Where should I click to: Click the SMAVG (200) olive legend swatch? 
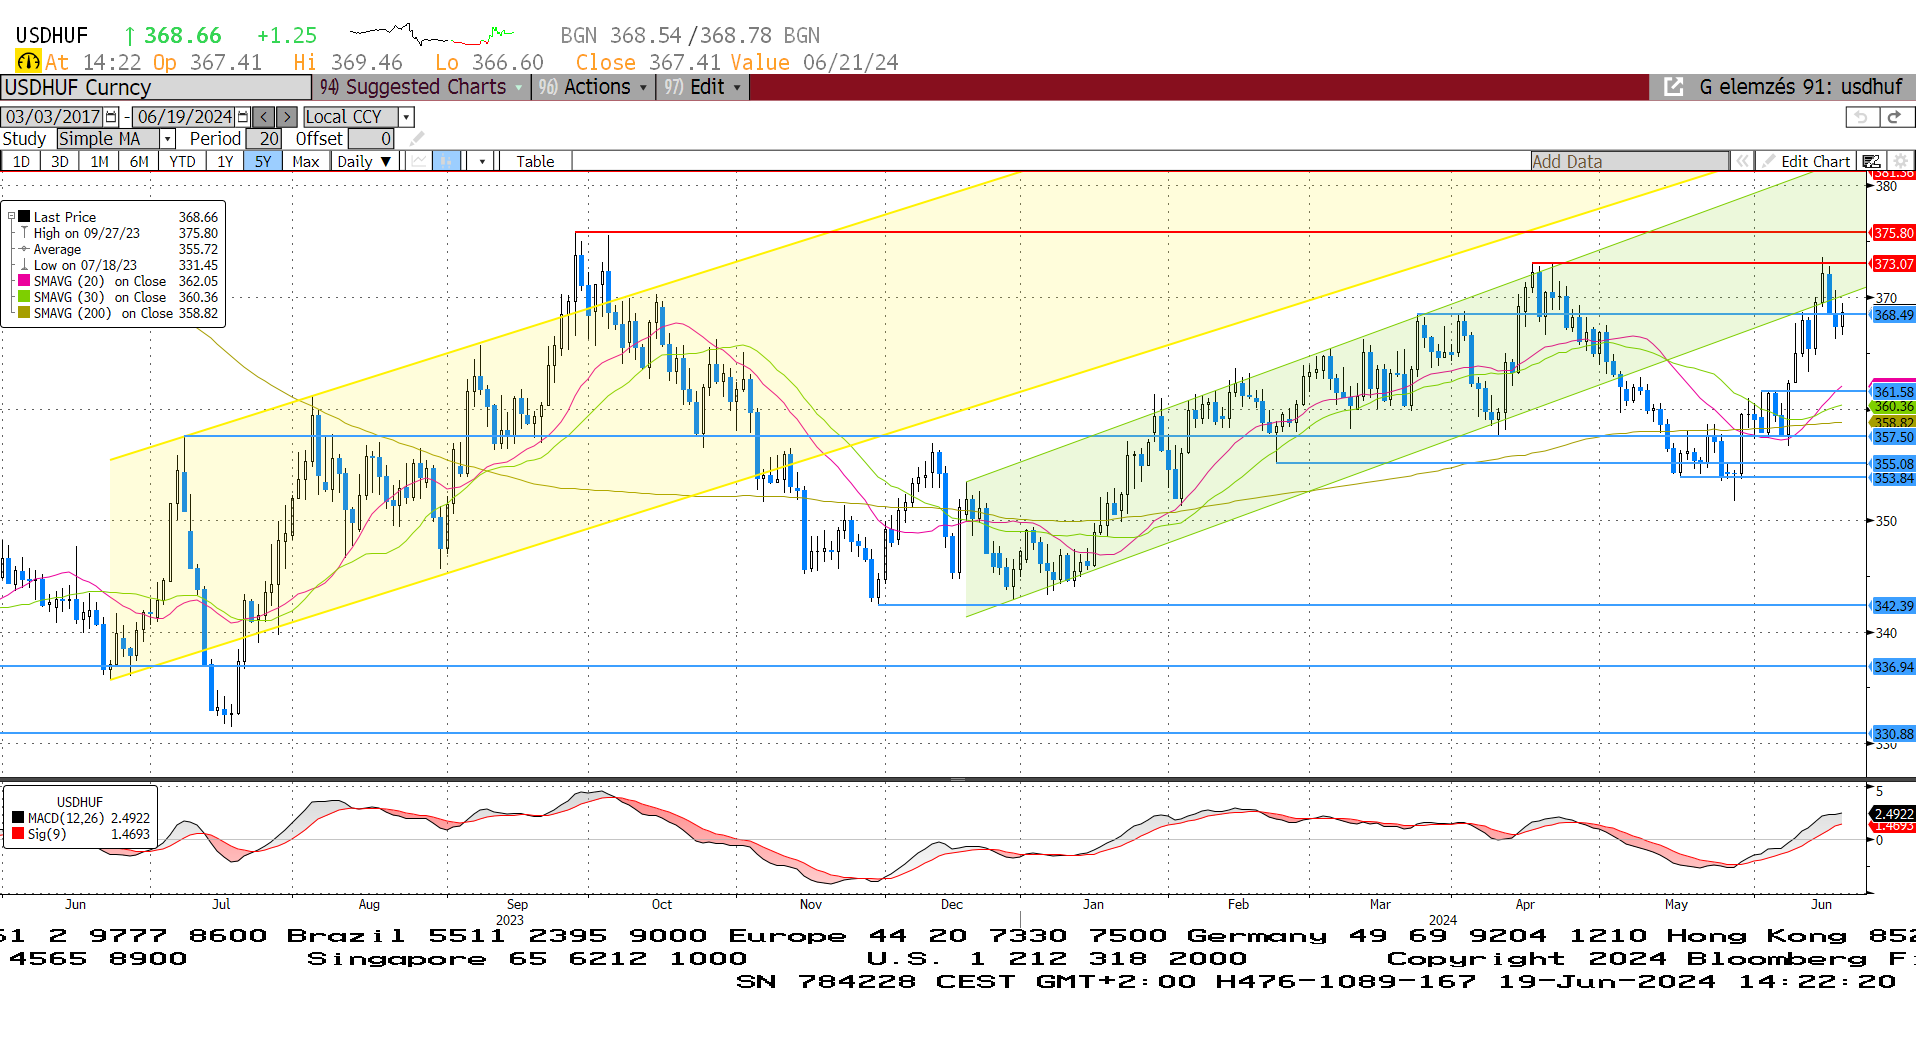coord(24,313)
